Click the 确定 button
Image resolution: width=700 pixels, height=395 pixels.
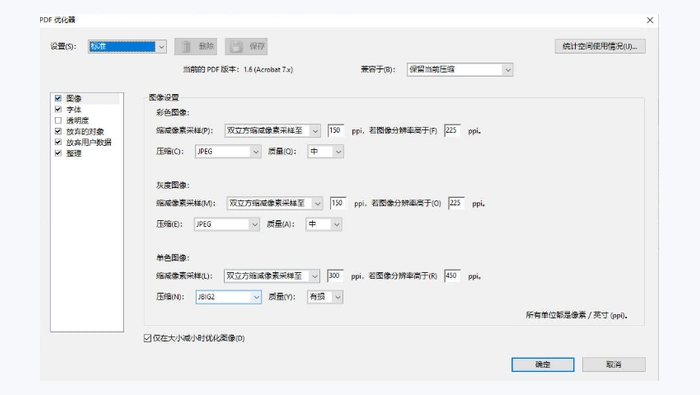click(x=543, y=365)
